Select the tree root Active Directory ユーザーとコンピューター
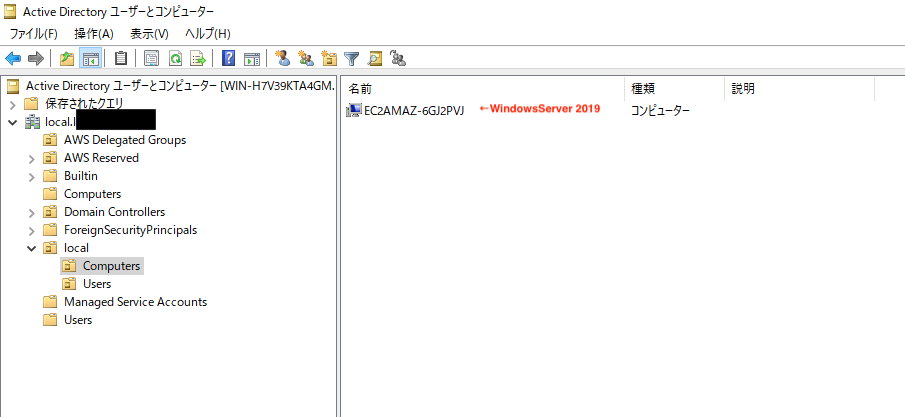The width and height of the screenshot is (905, 417). coord(180,86)
